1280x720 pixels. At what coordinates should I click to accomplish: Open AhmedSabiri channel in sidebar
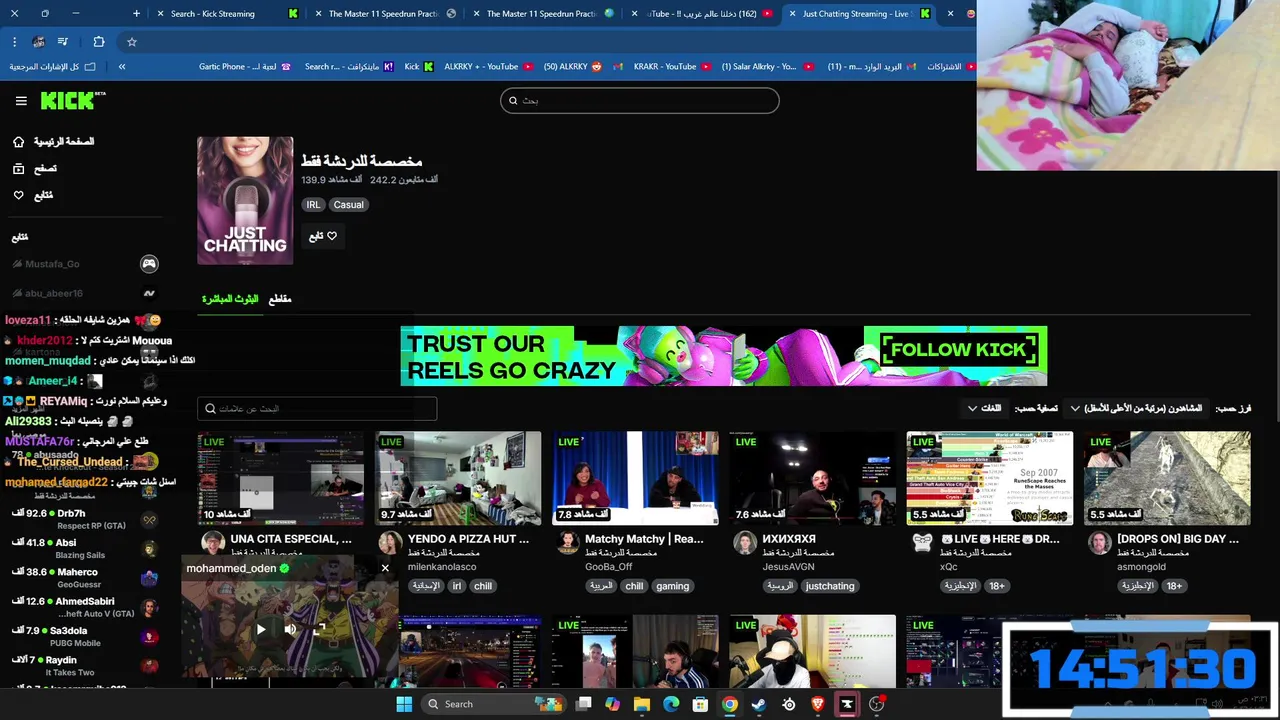[x=85, y=607]
